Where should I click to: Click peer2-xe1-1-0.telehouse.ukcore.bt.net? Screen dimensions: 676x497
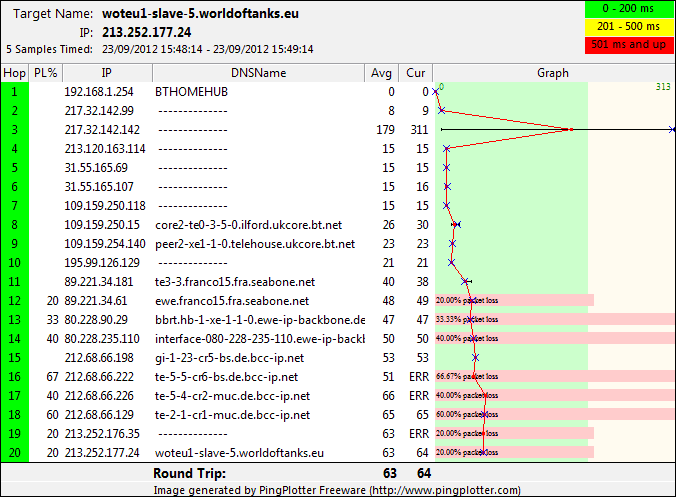click(x=255, y=244)
